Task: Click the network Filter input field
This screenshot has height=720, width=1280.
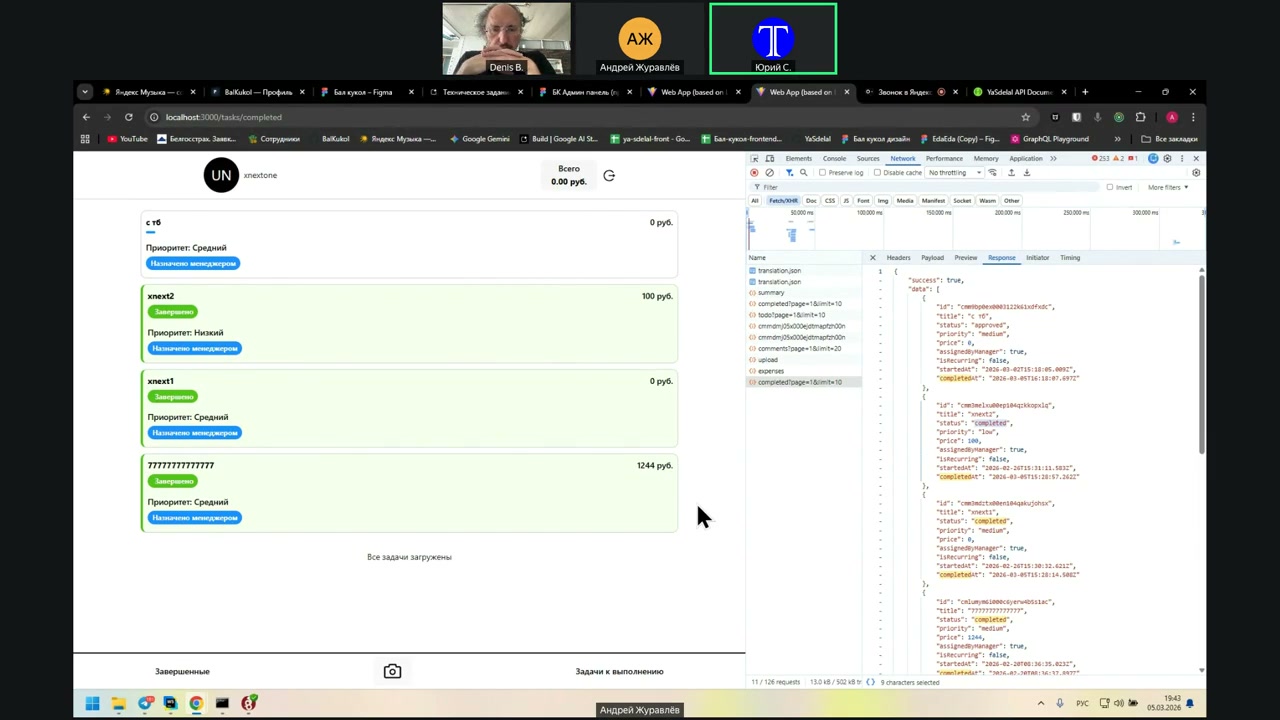Action: [900, 187]
